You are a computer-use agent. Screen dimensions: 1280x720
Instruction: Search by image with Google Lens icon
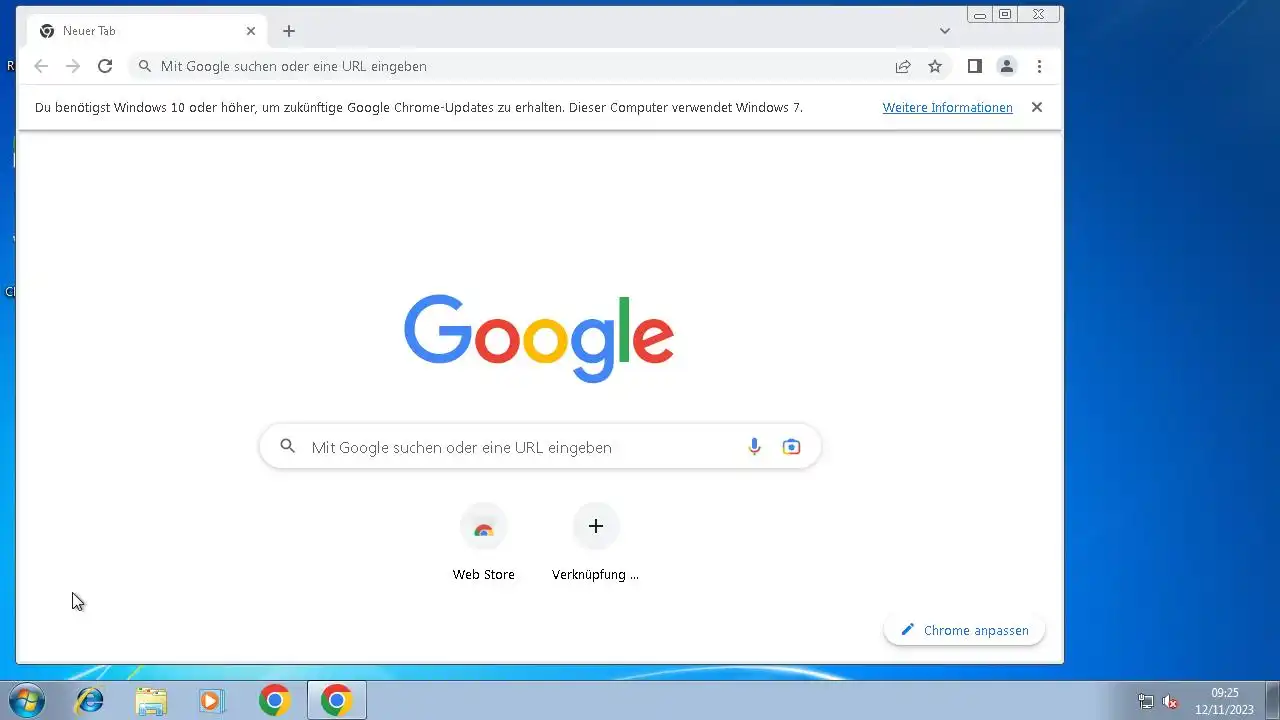(x=792, y=447)
